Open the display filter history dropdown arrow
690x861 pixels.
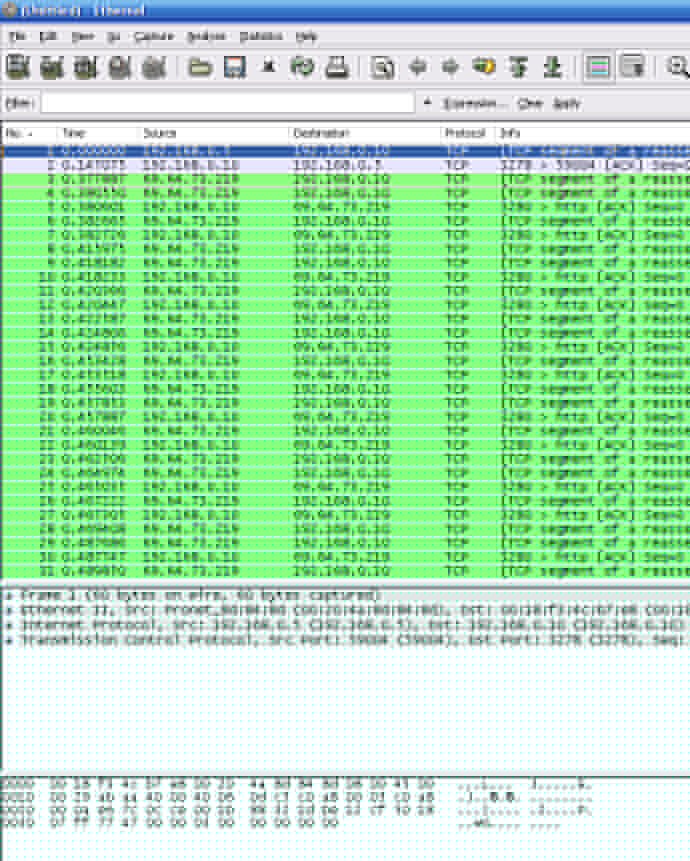pos(428,103)
